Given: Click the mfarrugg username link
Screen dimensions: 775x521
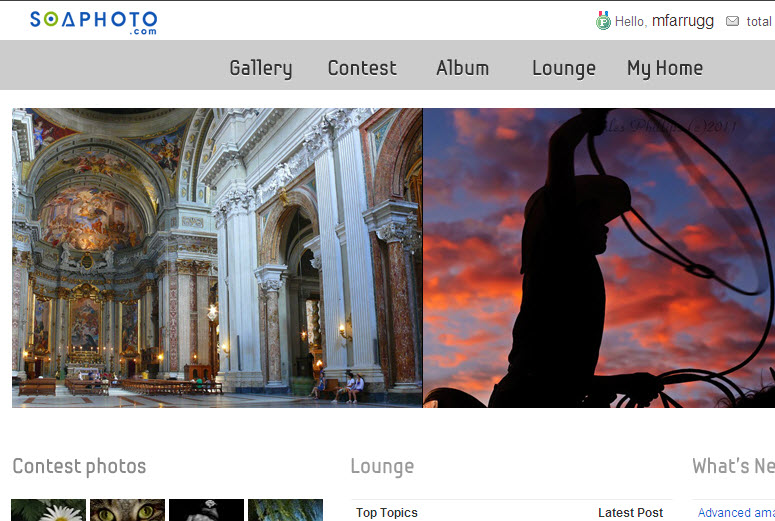Looking at the screenshot, I should pos(682,21).
